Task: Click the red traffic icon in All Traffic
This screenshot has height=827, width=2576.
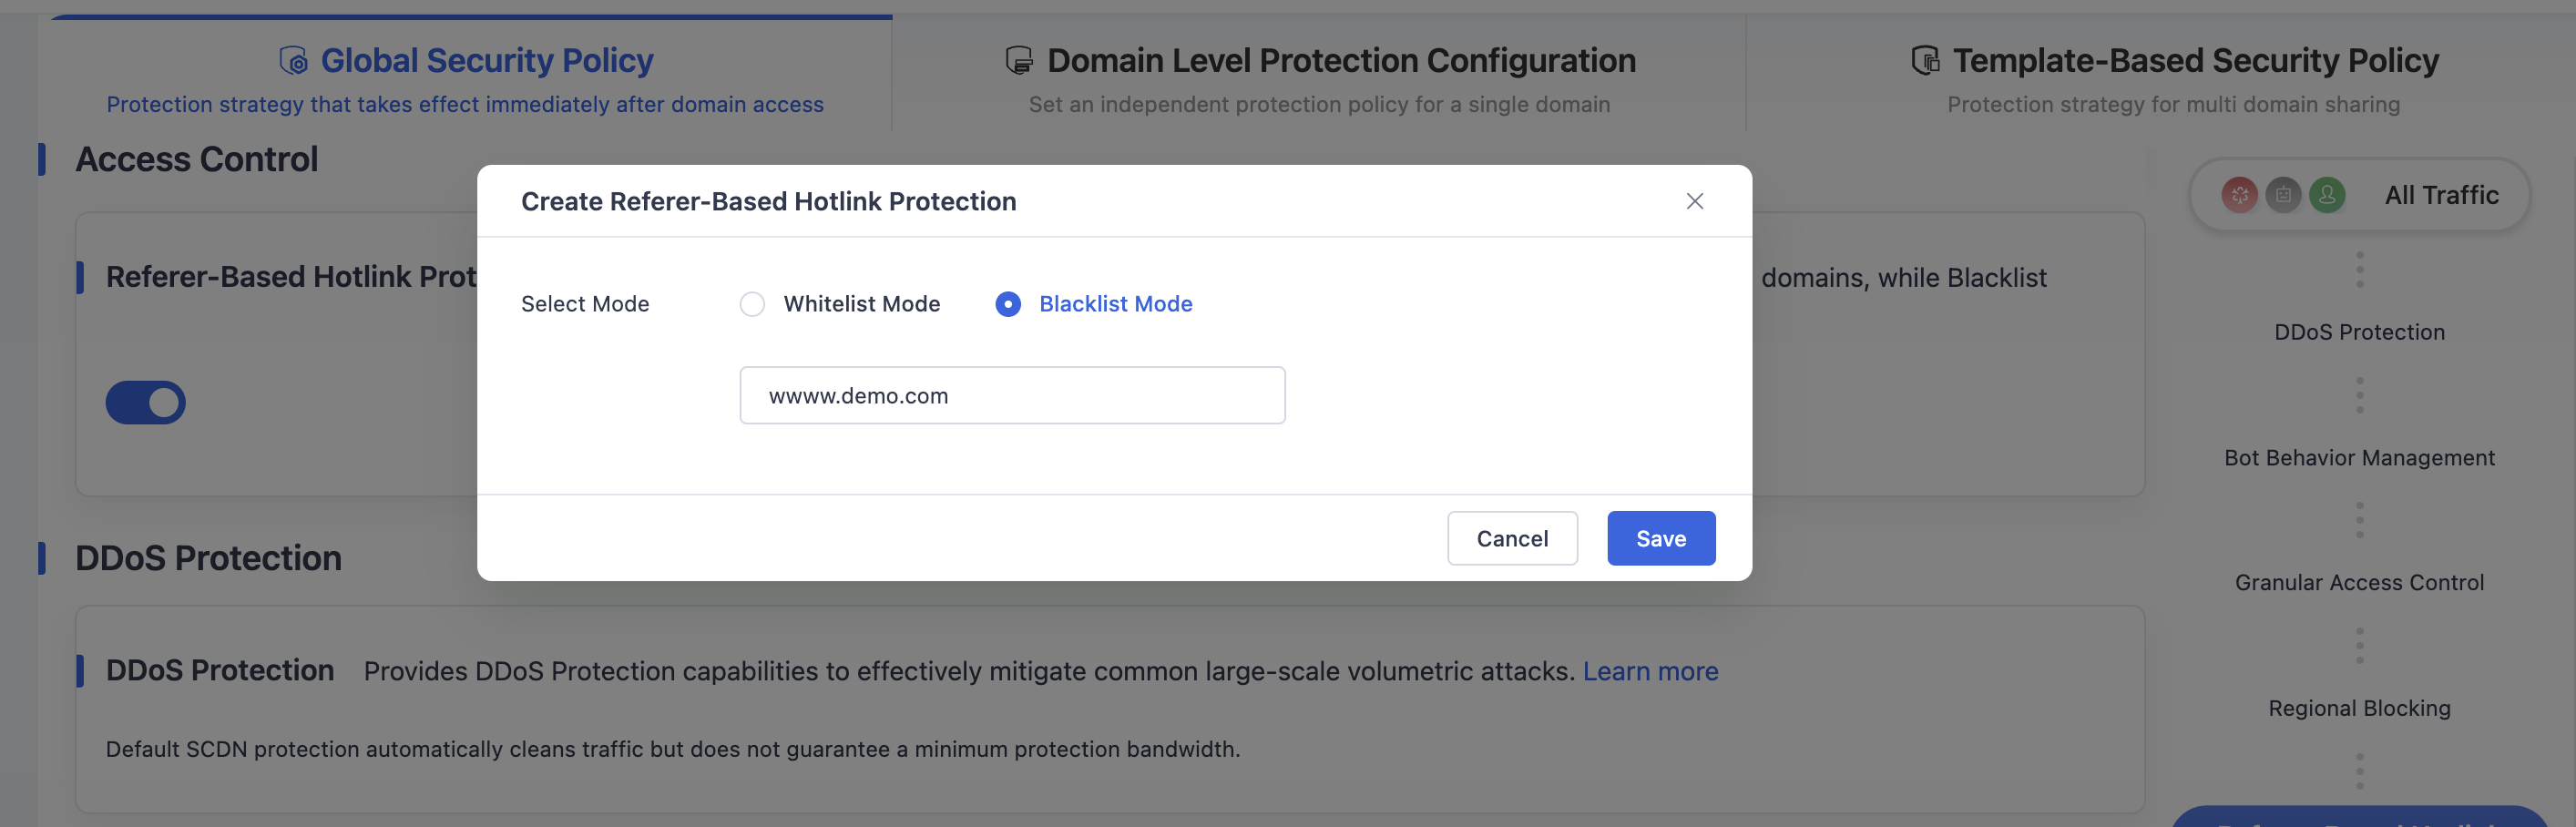Action: [x=2239, y=195]
